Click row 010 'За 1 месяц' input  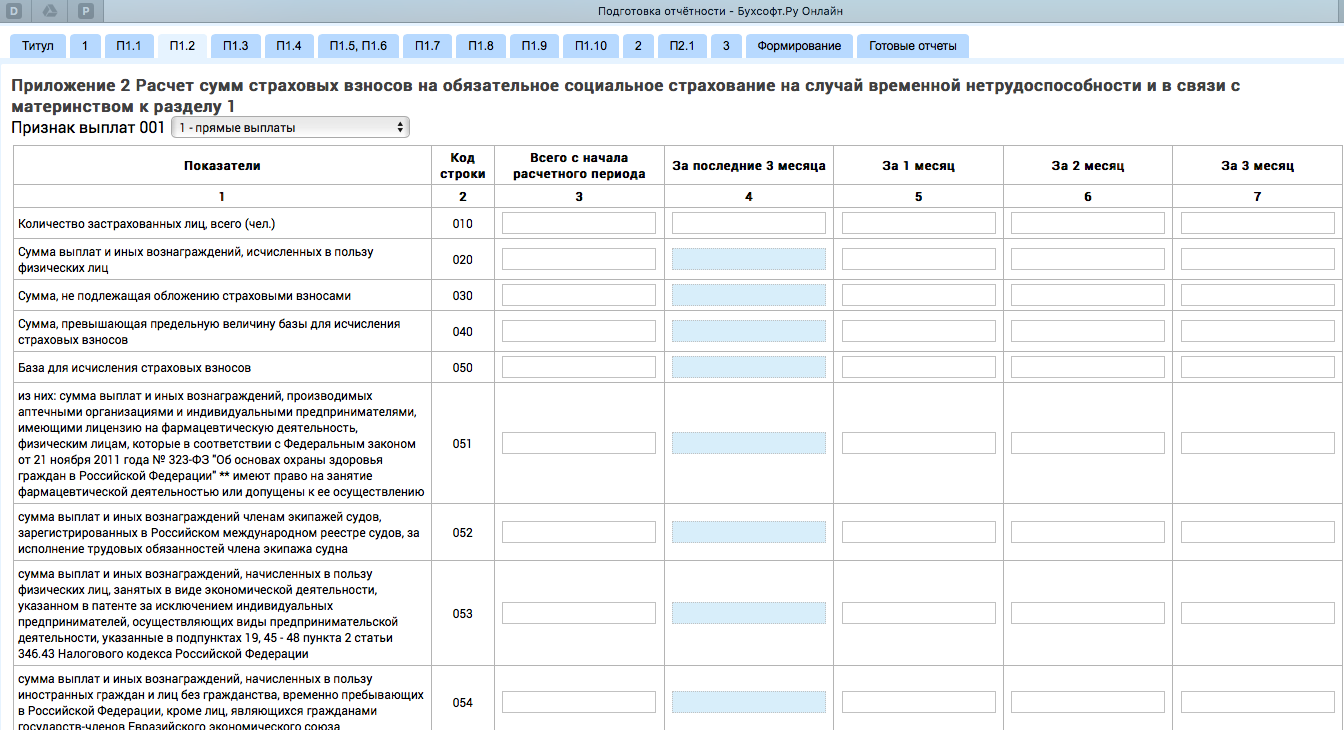pyautogui.click(x=919, y=223)
